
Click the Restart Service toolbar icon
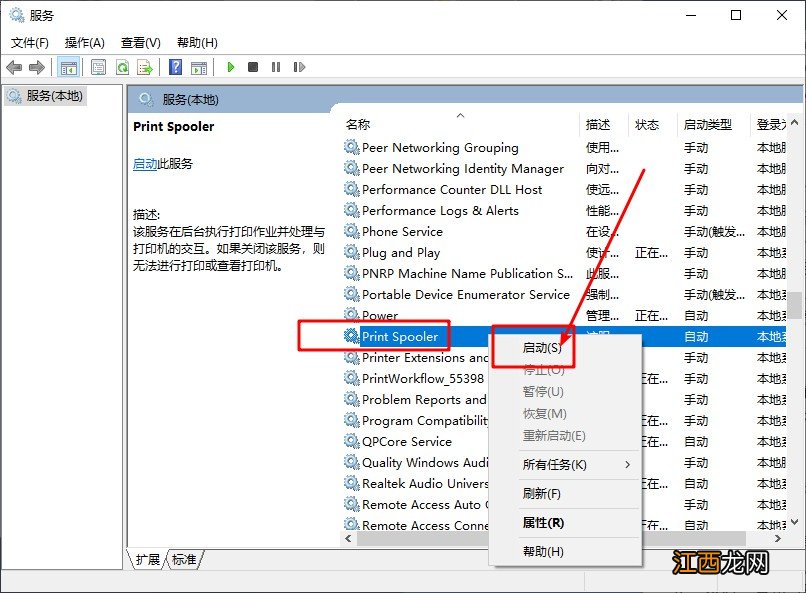(299, 67)
